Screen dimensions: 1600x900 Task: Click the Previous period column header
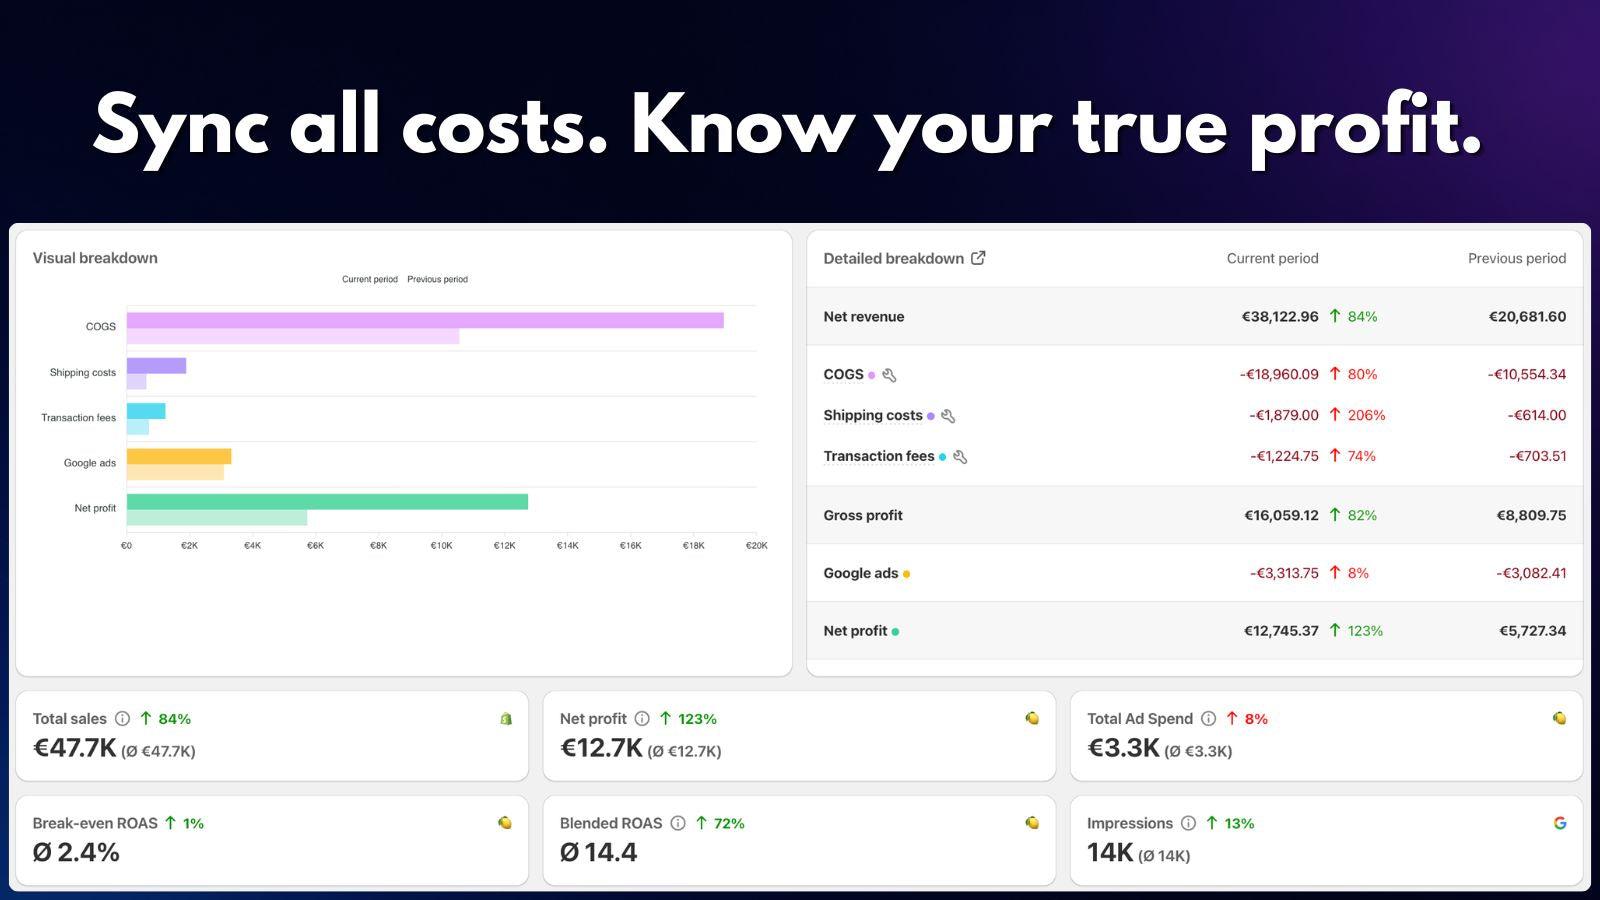click(1517, 258)
